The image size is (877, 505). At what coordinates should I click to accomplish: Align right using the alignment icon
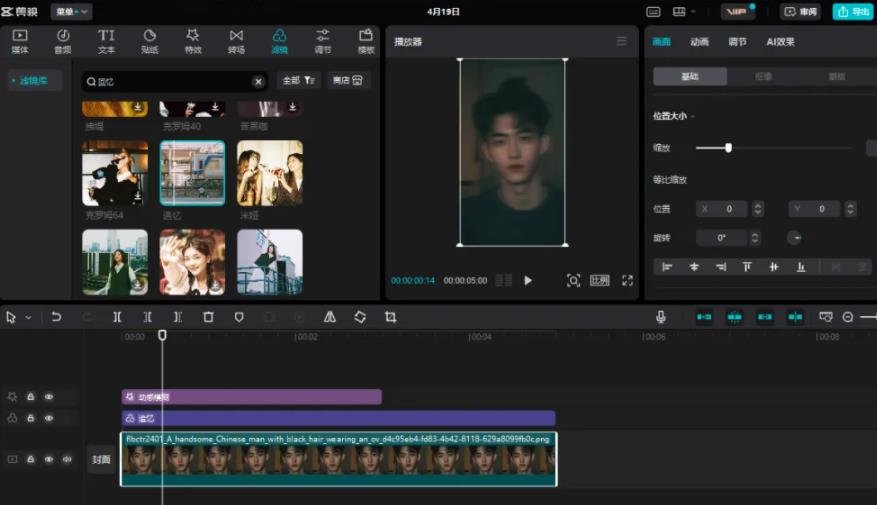[721, 267]
